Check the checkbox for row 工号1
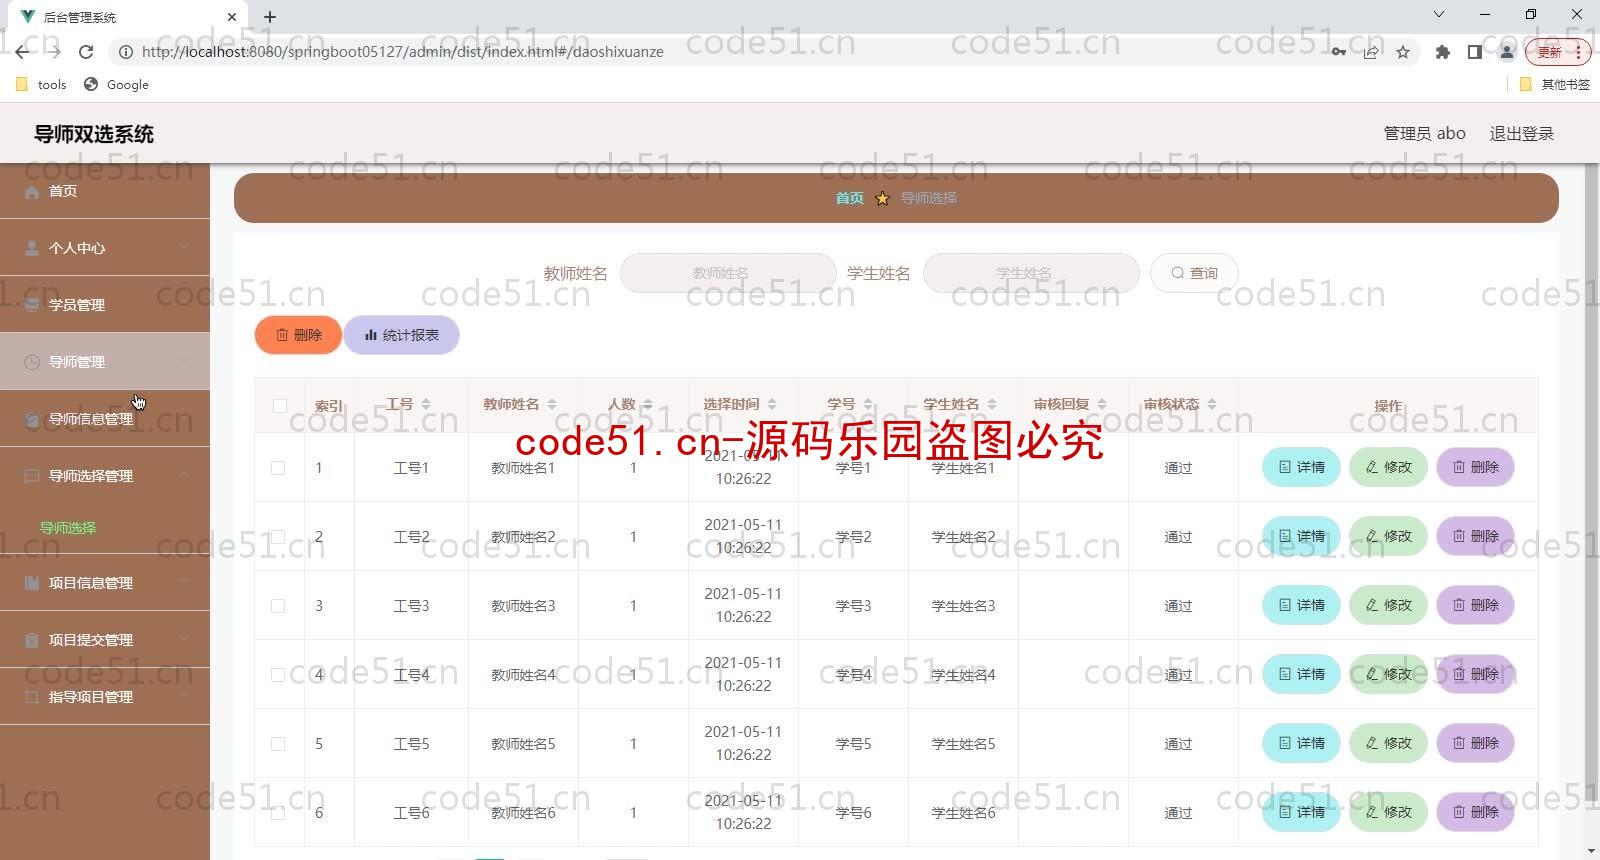 click(x=278, y=468)
